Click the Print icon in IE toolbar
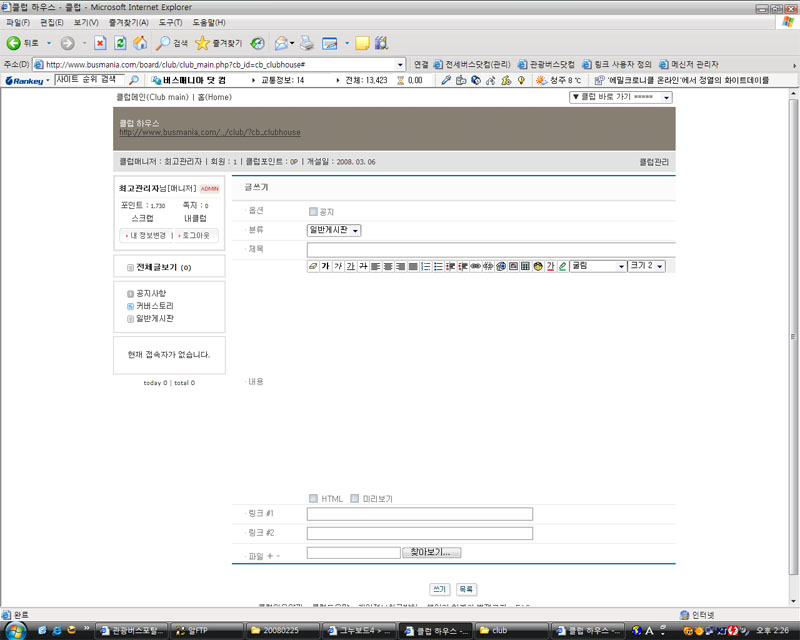800x640 pixels. coord(308,43)
